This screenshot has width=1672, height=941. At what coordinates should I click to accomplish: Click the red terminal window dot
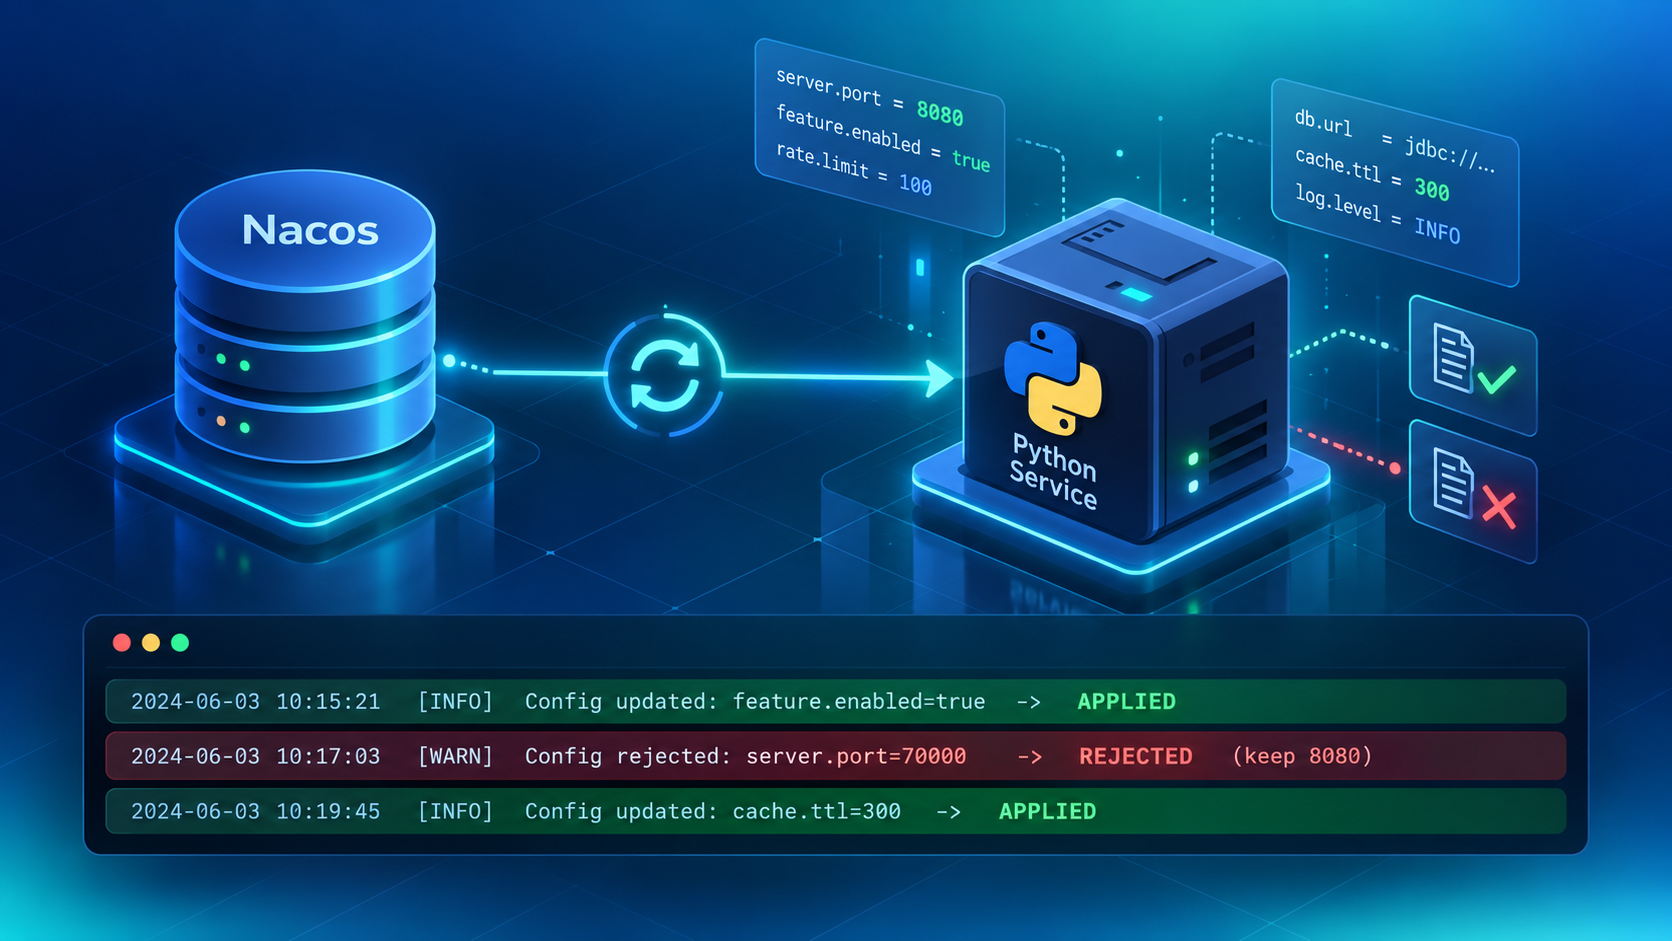pos(122,642)
